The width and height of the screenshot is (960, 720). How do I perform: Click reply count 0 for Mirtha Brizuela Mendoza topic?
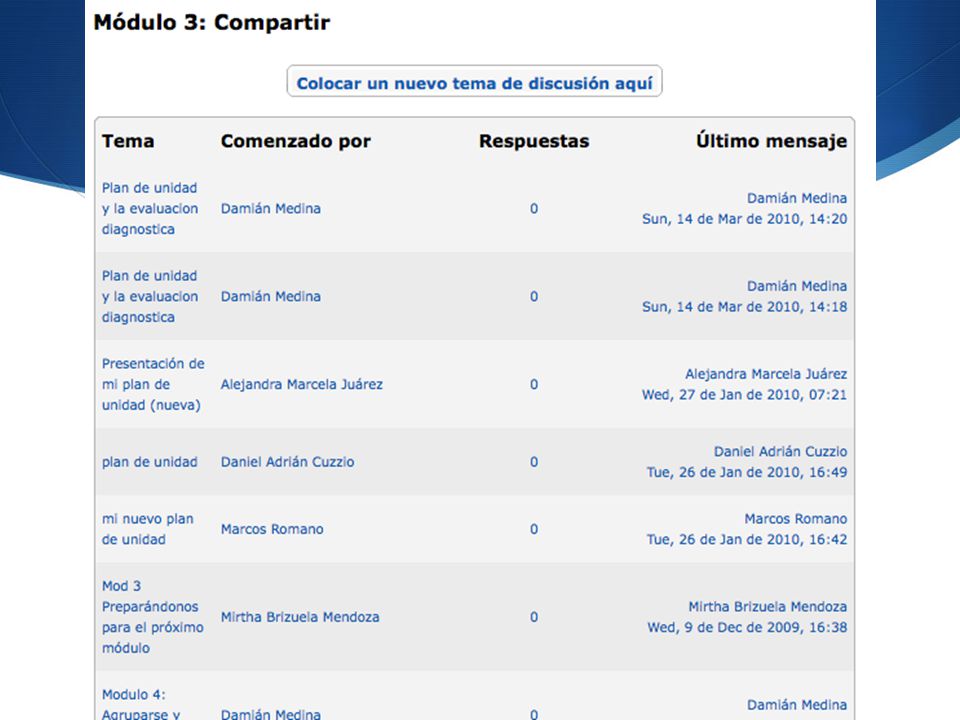pyautogui.click(x=534, y=617)
